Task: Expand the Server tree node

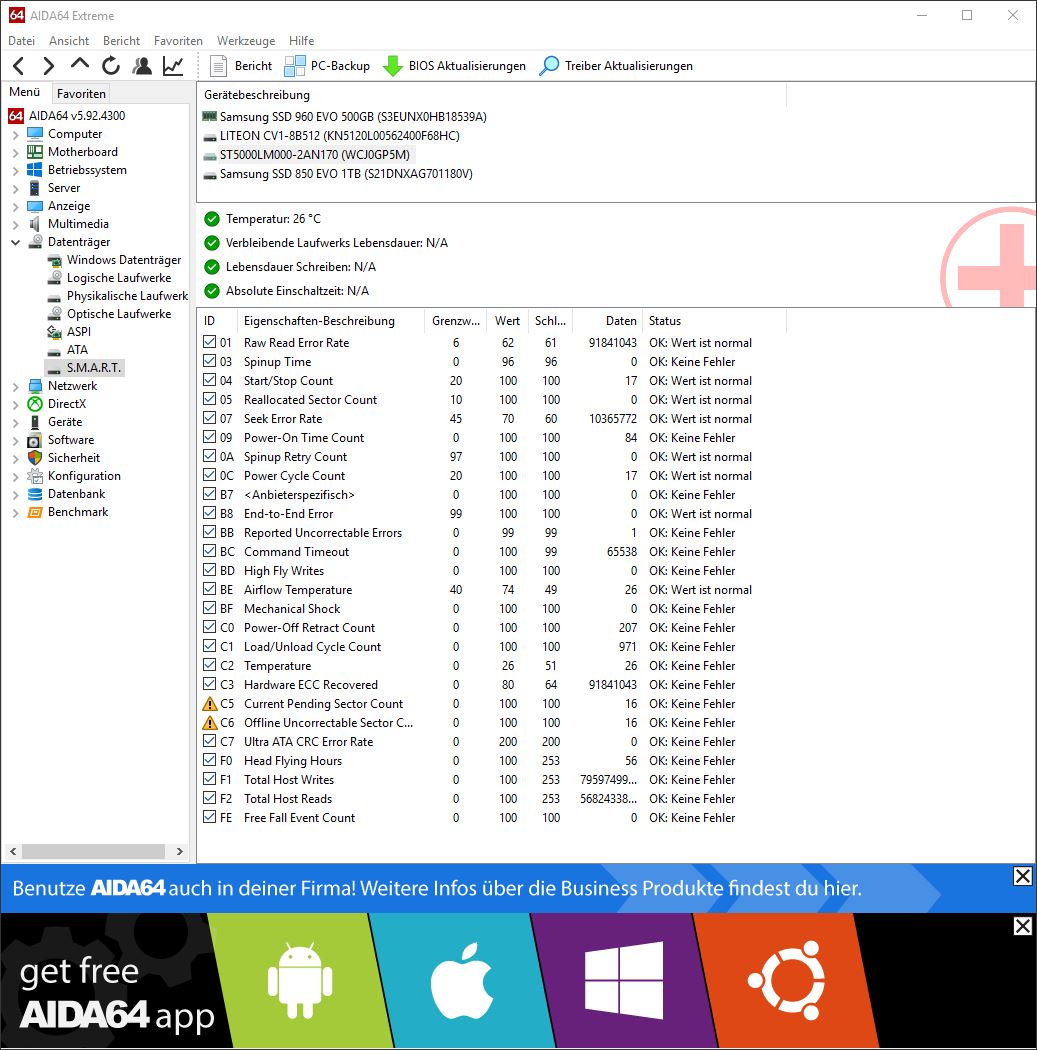Action: tap(15, 189)
